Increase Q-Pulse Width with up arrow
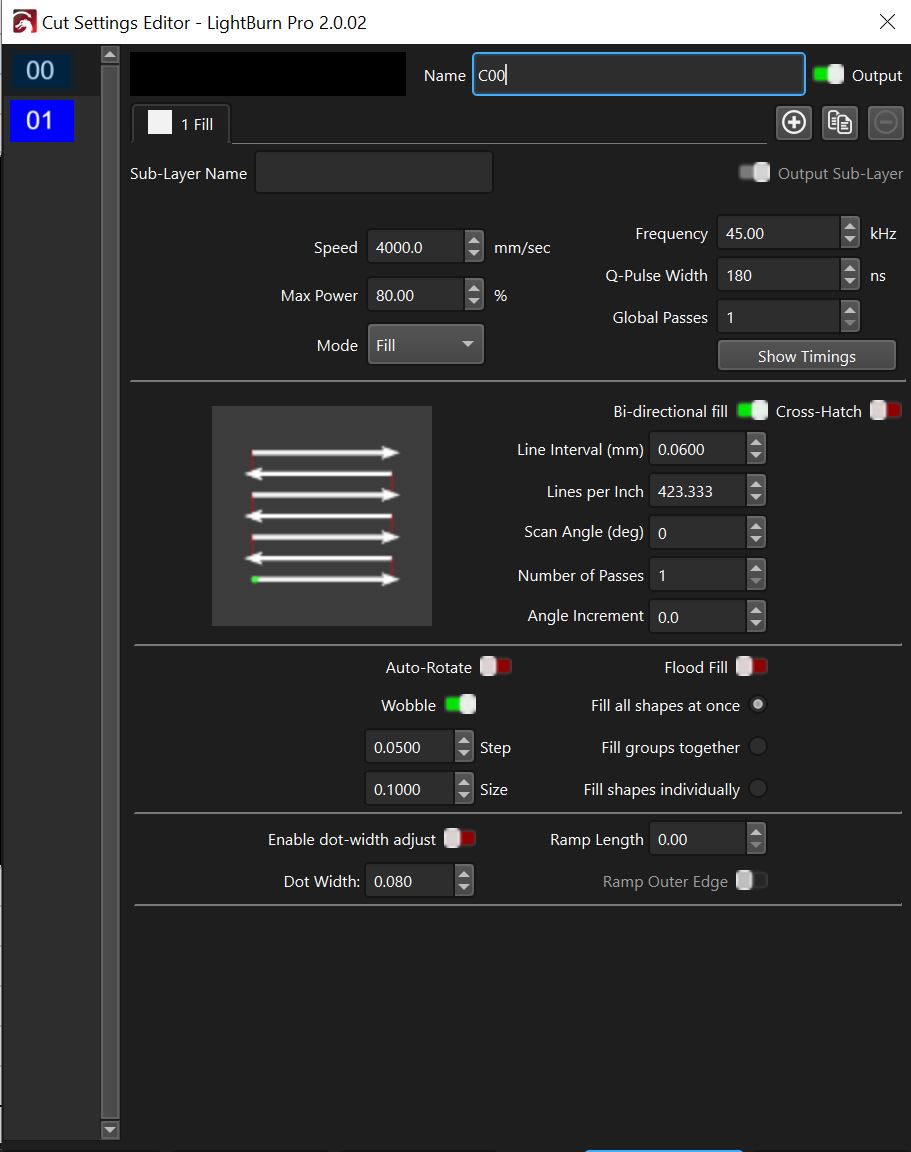The width and height of the screenshot is (911, 1152). (850, 267)
